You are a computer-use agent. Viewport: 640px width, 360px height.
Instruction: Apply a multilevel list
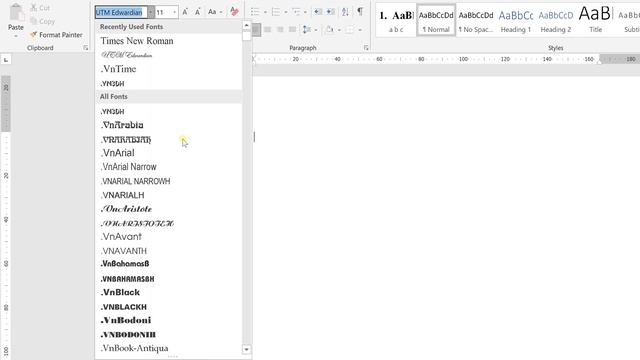[296, 12]
